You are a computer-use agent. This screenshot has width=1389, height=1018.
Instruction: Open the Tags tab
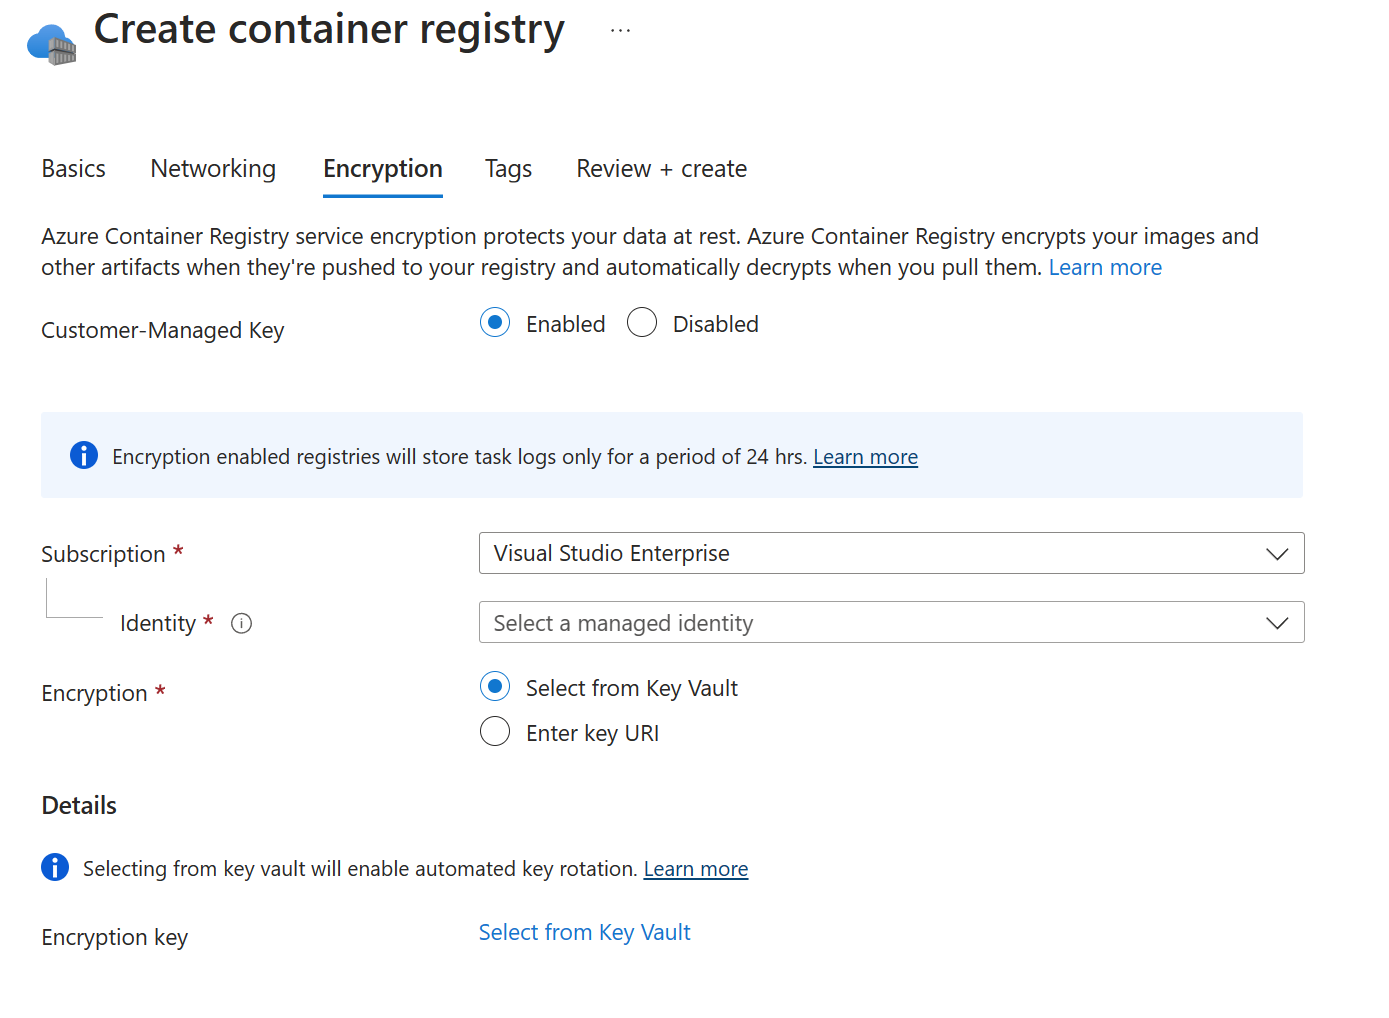508,168
